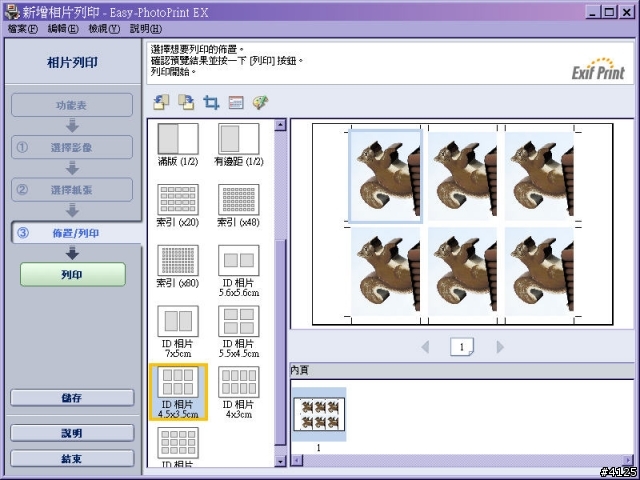This screenshot has width=640, height=480.
Task: Go to the 功能表 menu step
Action: (x=72, y=105)
